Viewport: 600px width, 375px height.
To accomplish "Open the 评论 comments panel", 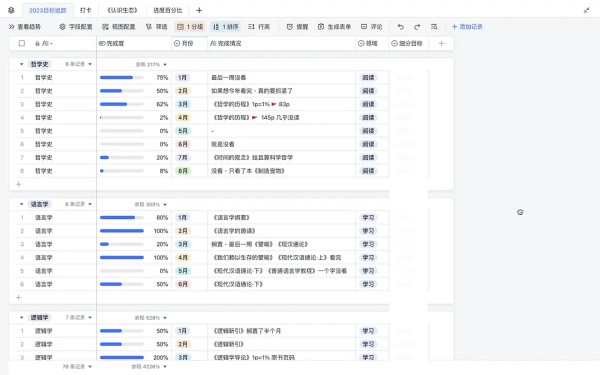I will (372, 27).
